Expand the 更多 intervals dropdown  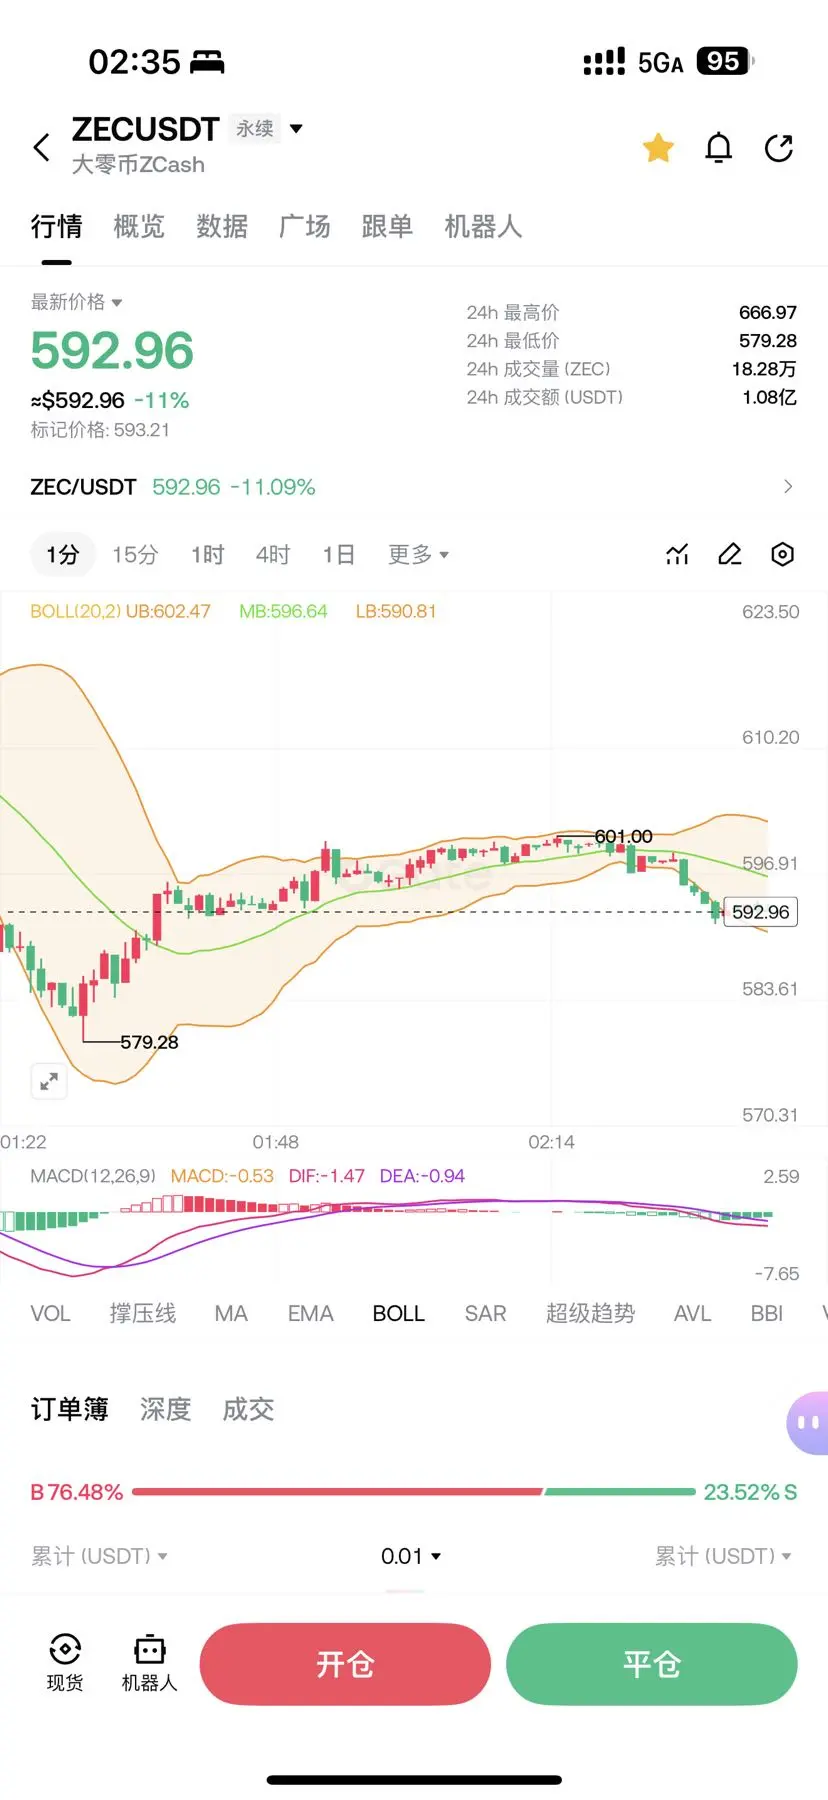pyautogui.click(x=418, y=555)
